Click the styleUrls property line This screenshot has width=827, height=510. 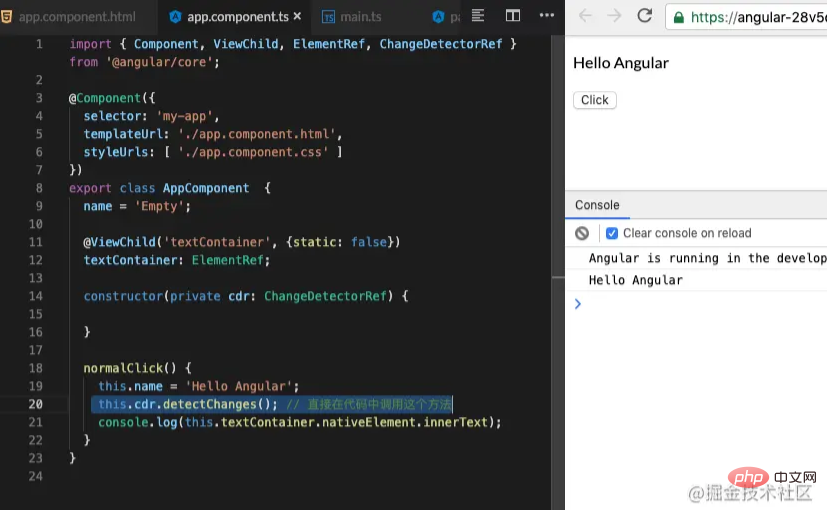213,152
